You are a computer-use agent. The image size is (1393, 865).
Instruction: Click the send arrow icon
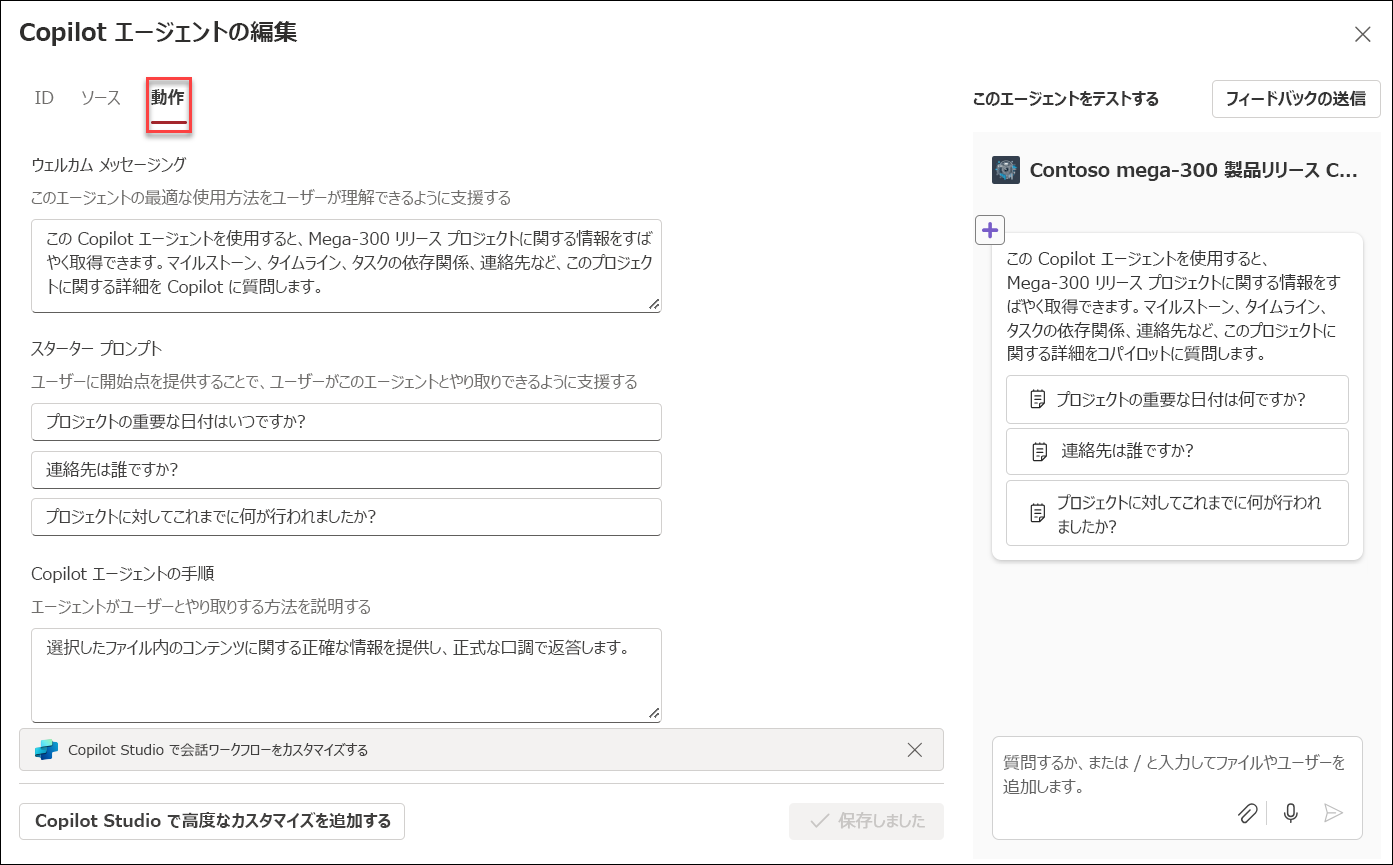[x=1333, y=813]
